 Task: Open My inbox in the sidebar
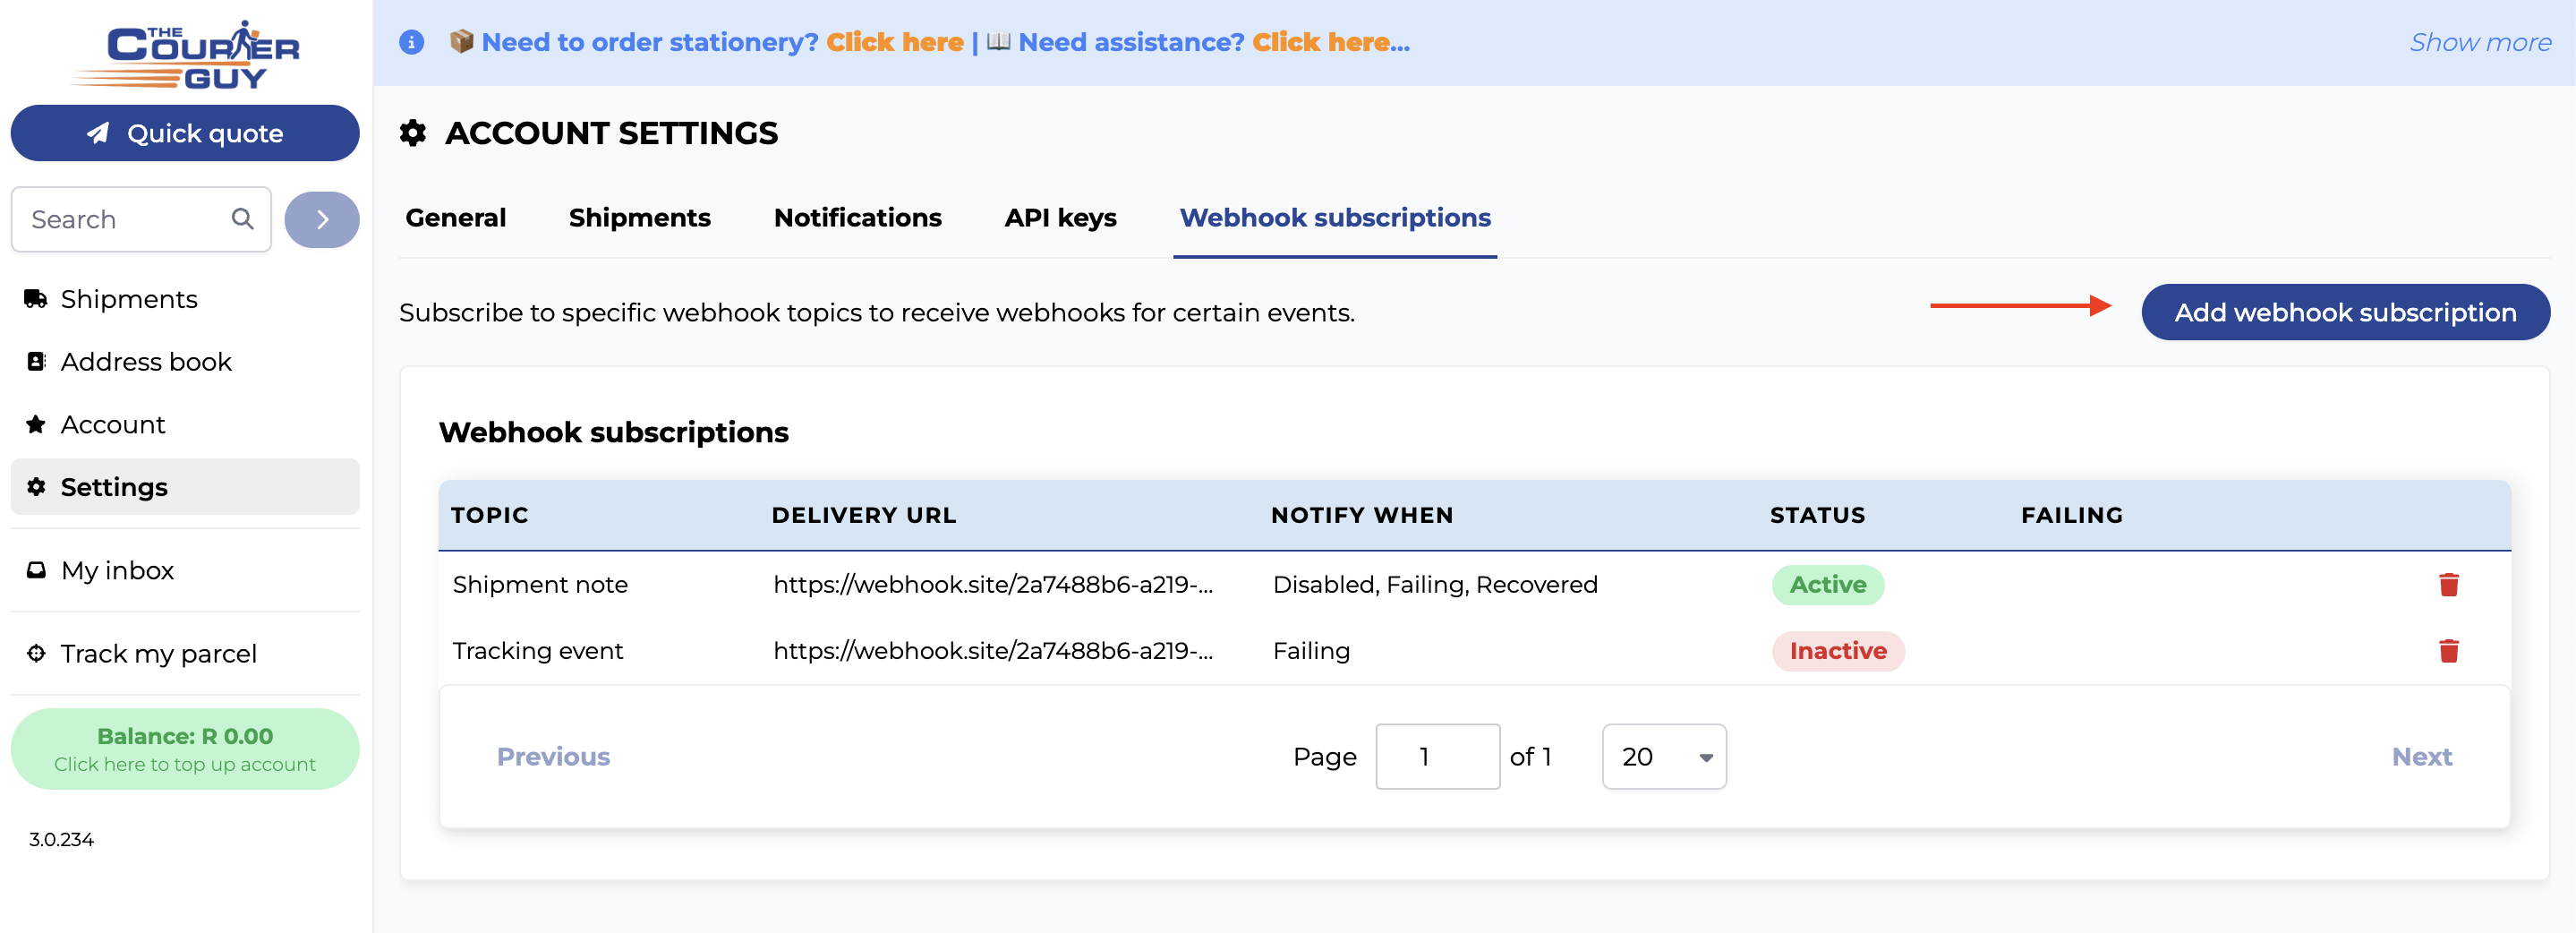tap(185, 570)
